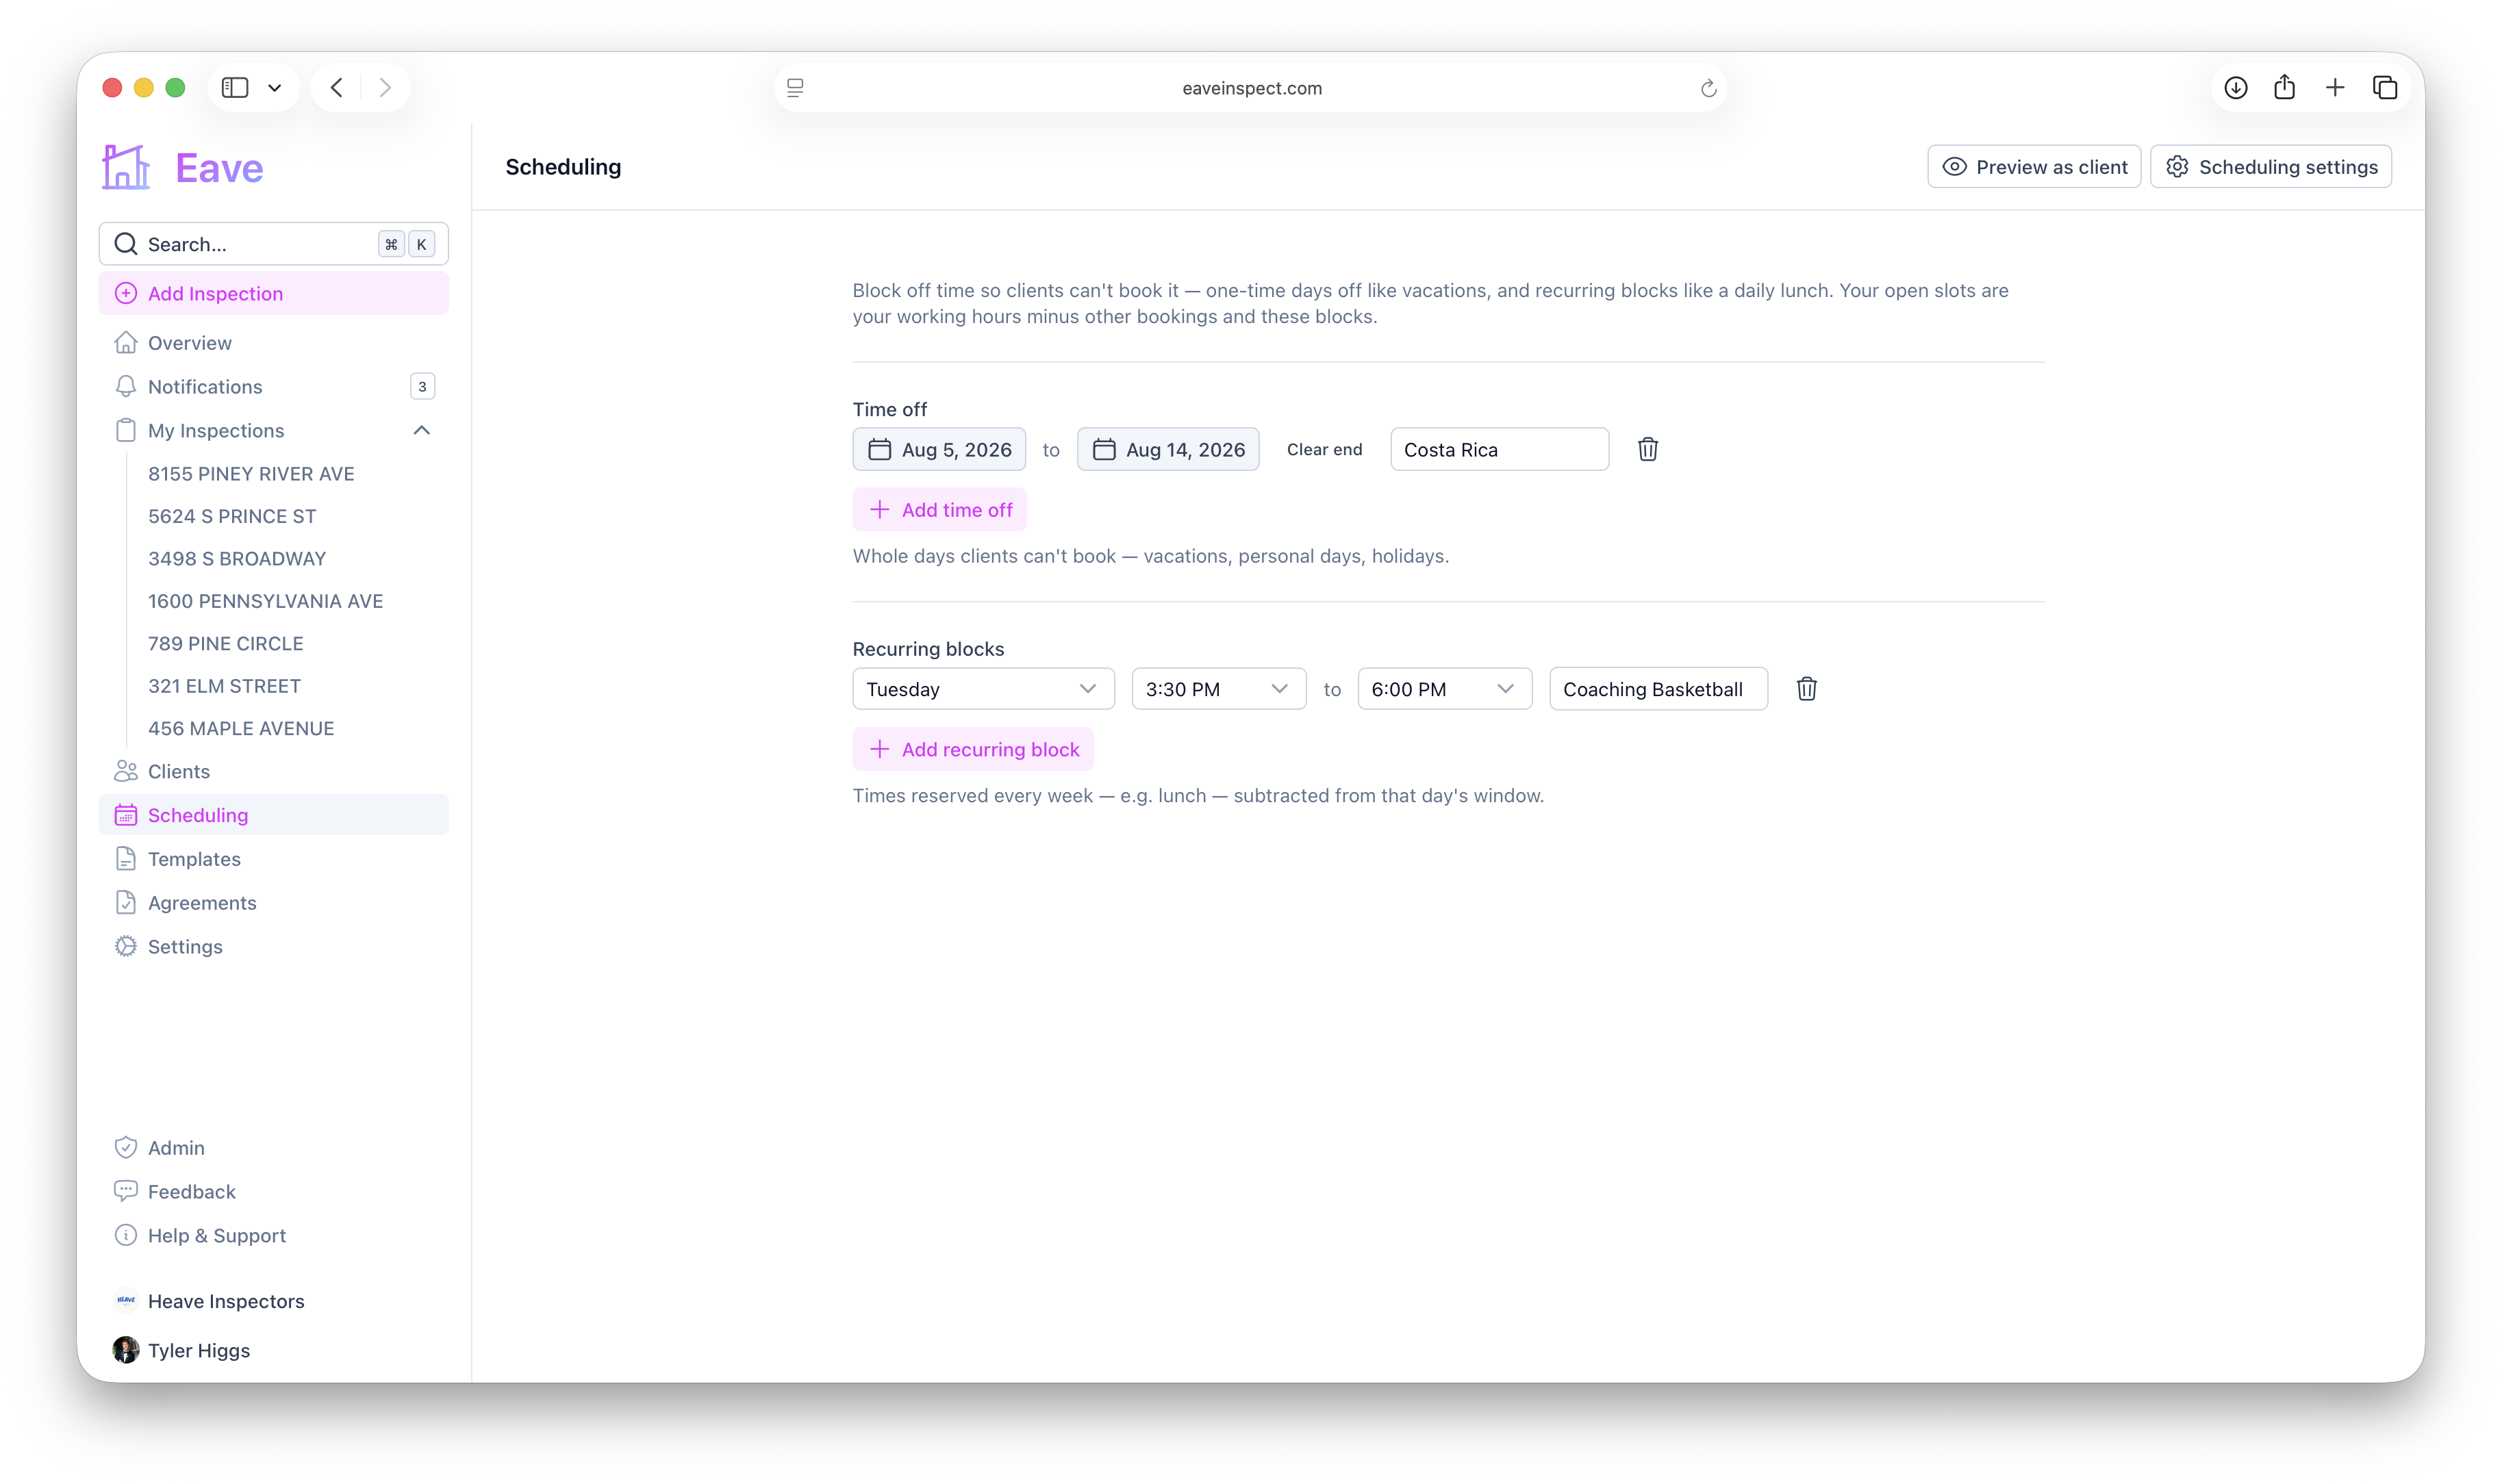Open 321 ELM STREET inspection
This screenshot has height=1484, width=2502.
click(224, 686)
